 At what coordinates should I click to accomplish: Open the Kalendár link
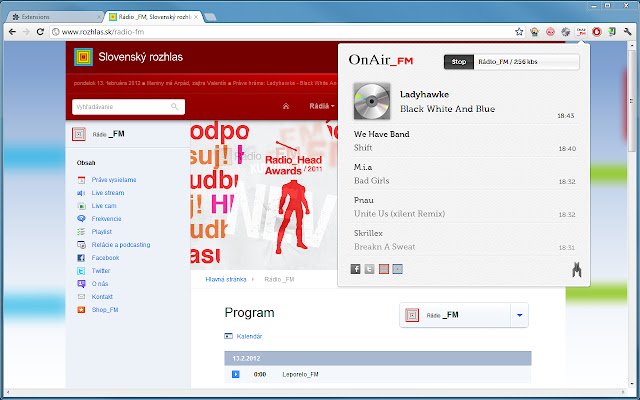249,336
